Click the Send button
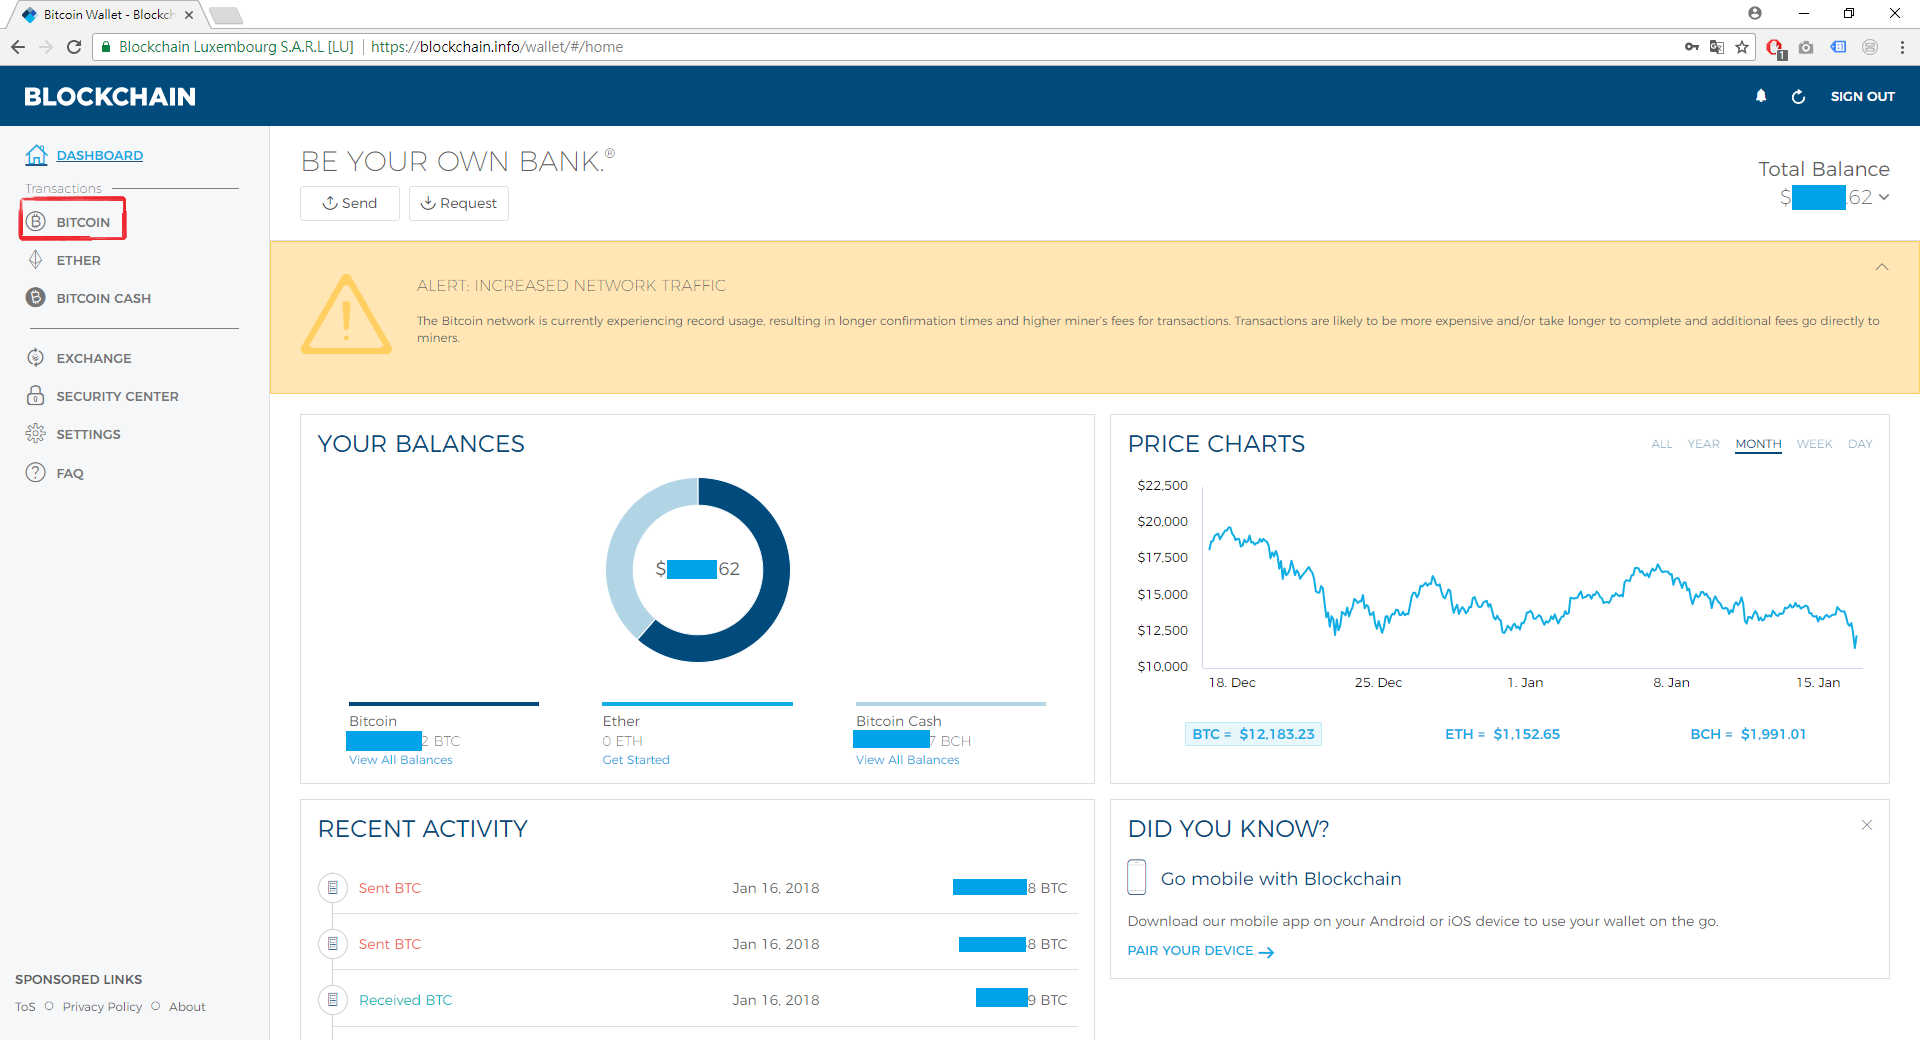 [x=350, y=203]
